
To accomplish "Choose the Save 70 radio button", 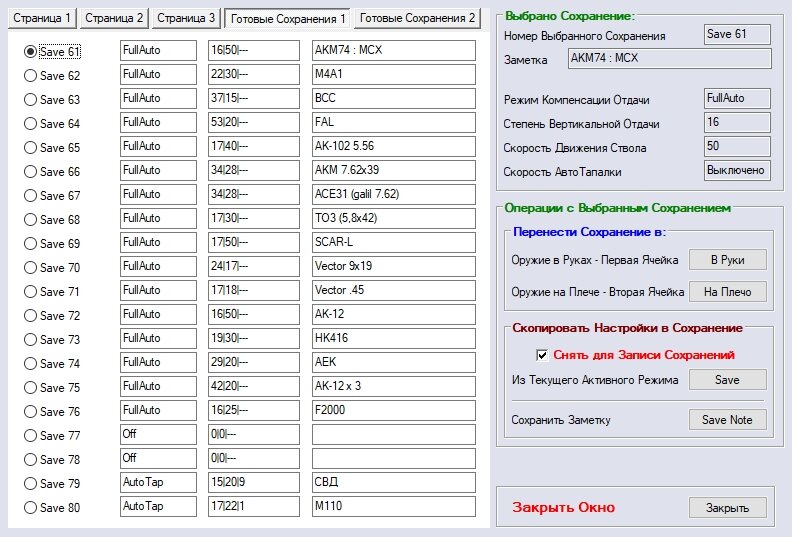I will click(x=52, y=268).
